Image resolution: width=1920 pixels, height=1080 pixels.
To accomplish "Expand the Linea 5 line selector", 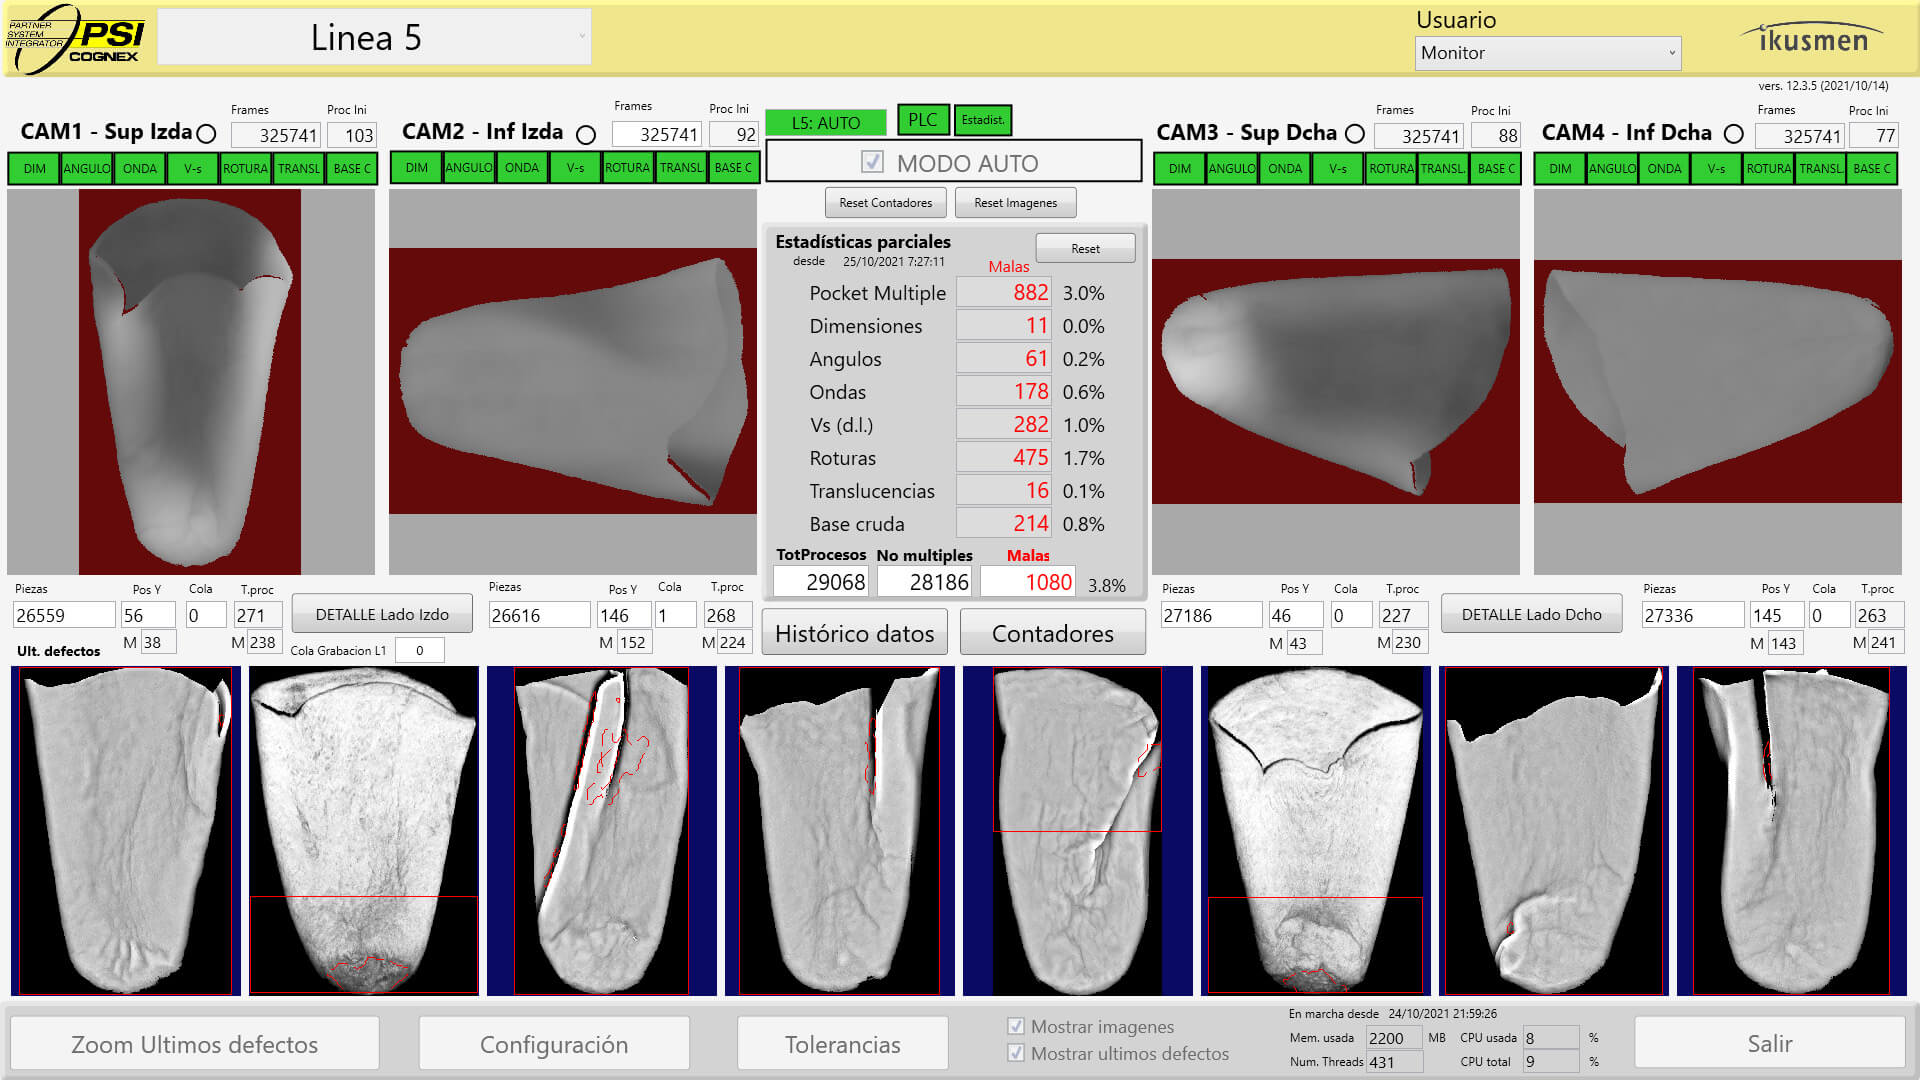I will 374,38.
